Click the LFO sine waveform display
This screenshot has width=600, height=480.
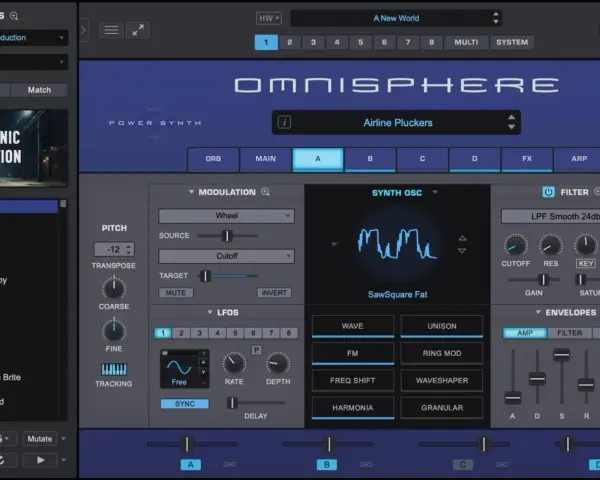(180, 368)
